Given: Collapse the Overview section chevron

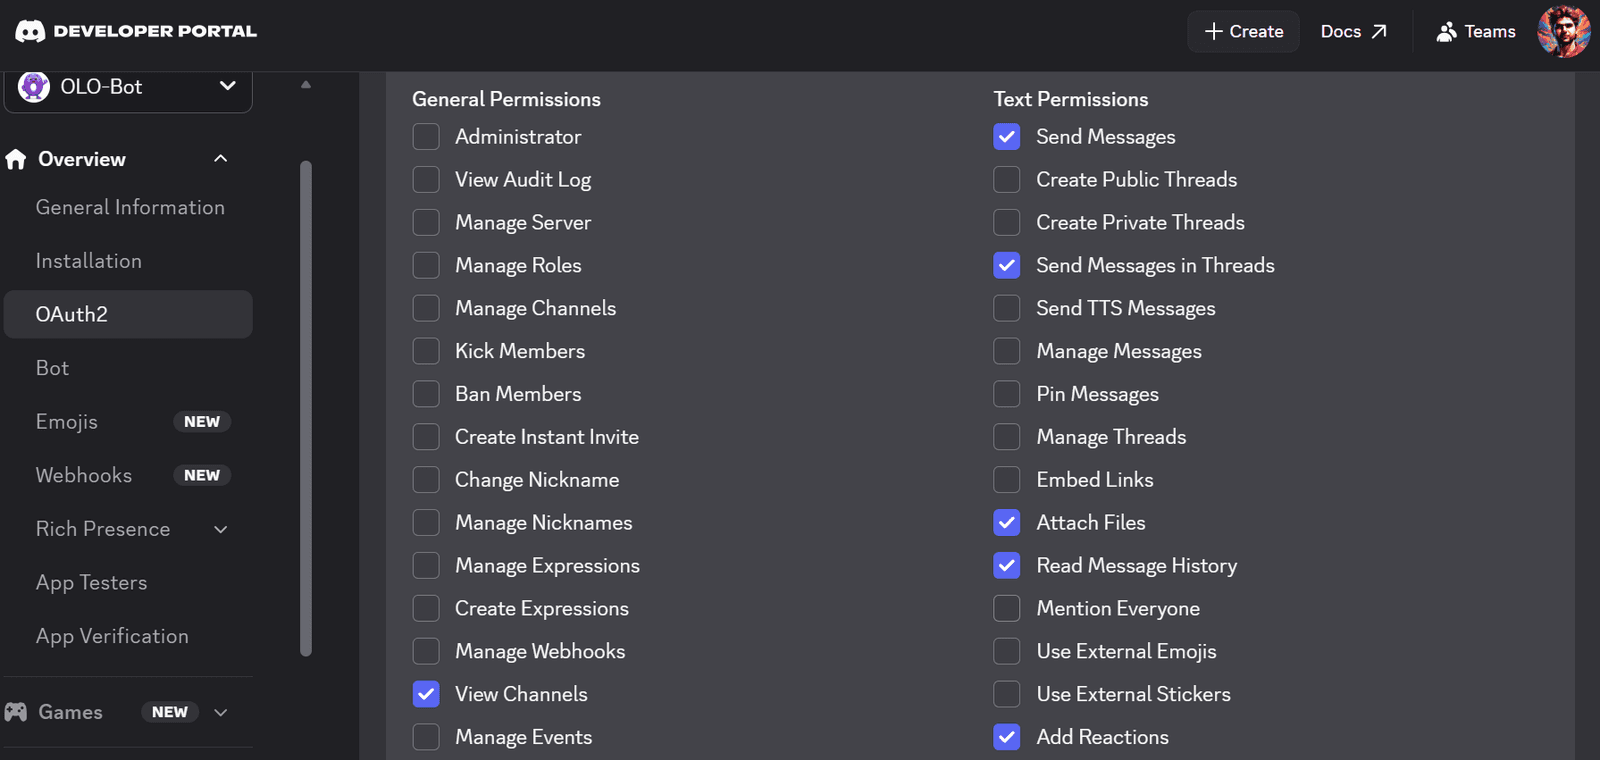Looking at the screenshot, I should [221, 159].
